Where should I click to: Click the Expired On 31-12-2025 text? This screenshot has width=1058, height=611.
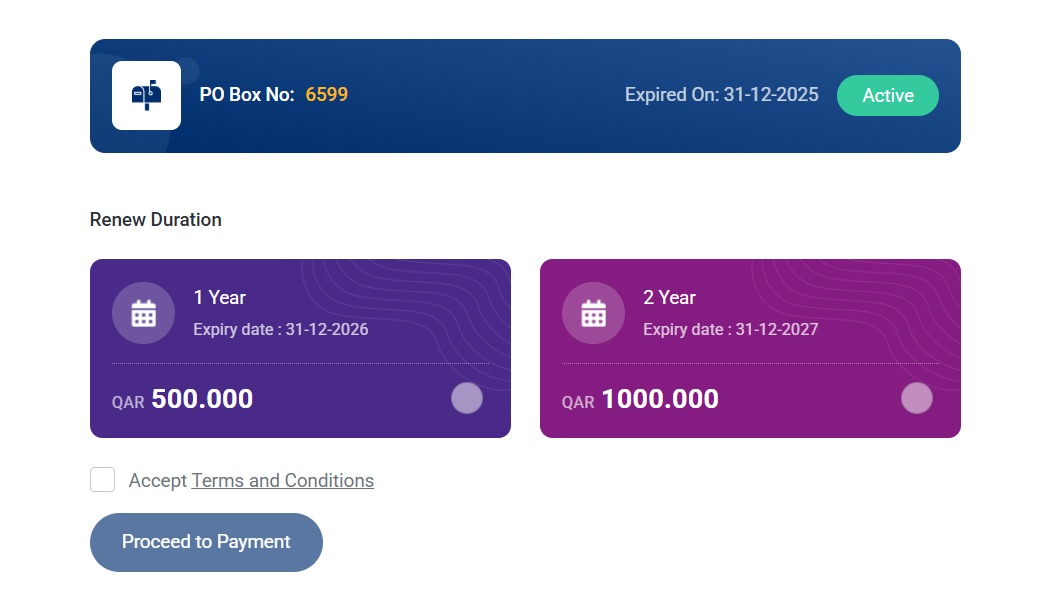coord(721,95)
